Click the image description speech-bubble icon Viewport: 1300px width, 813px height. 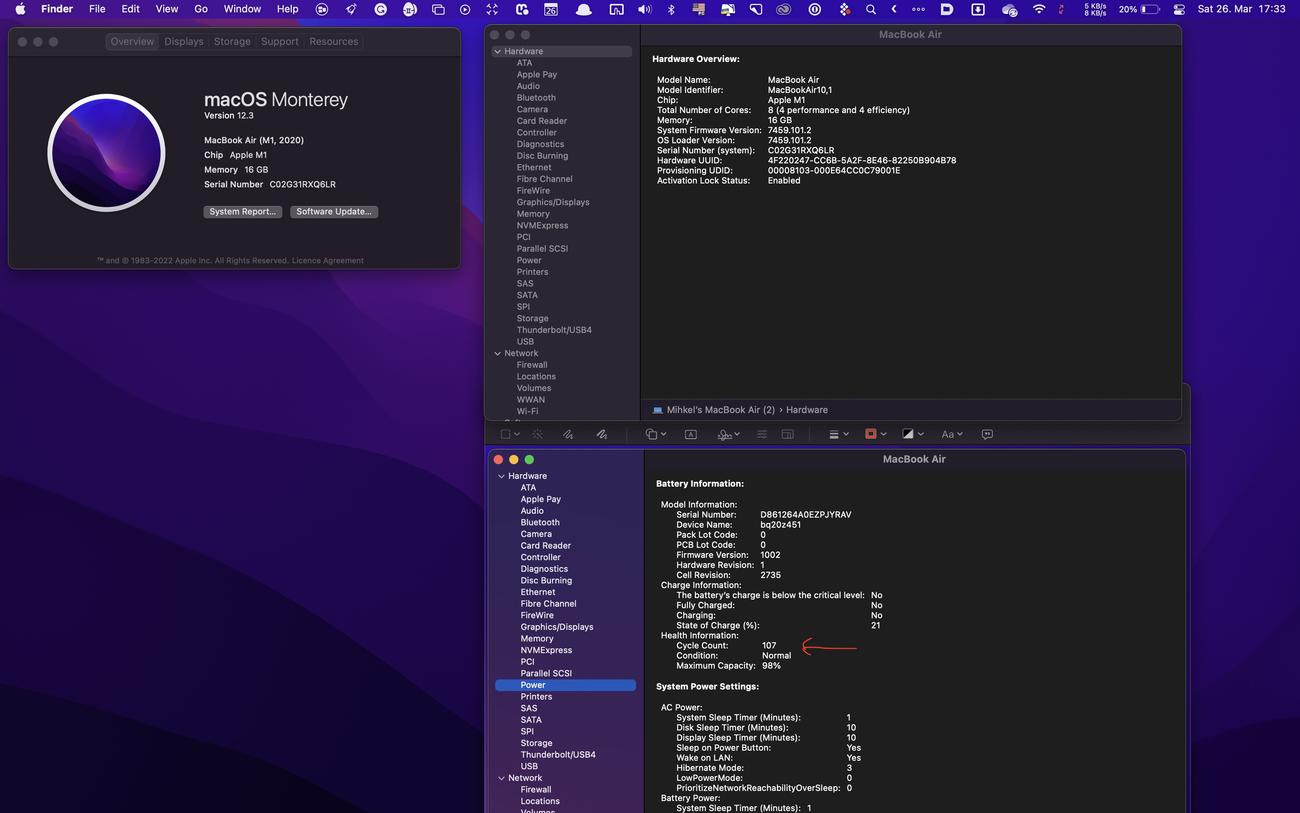pos(987,434)
